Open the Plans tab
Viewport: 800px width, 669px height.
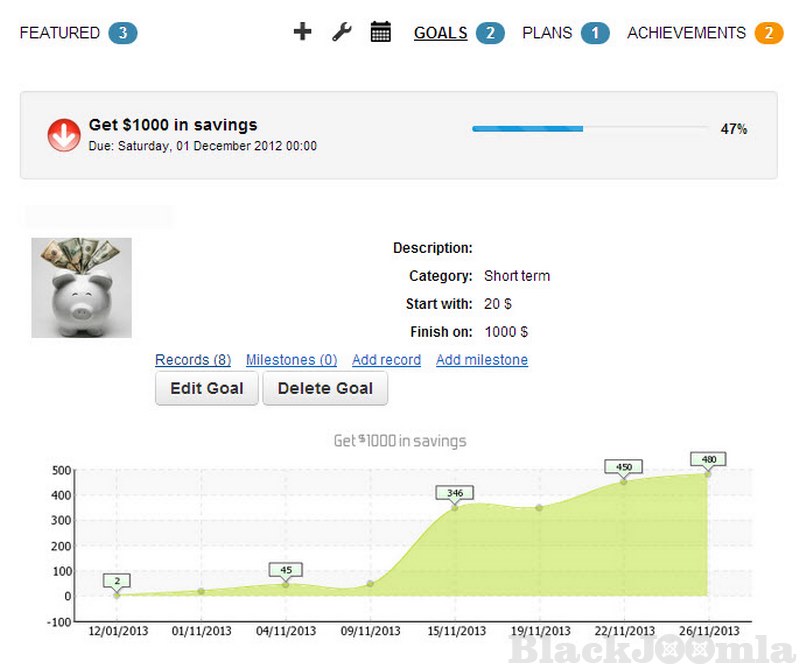coord(547,33)
